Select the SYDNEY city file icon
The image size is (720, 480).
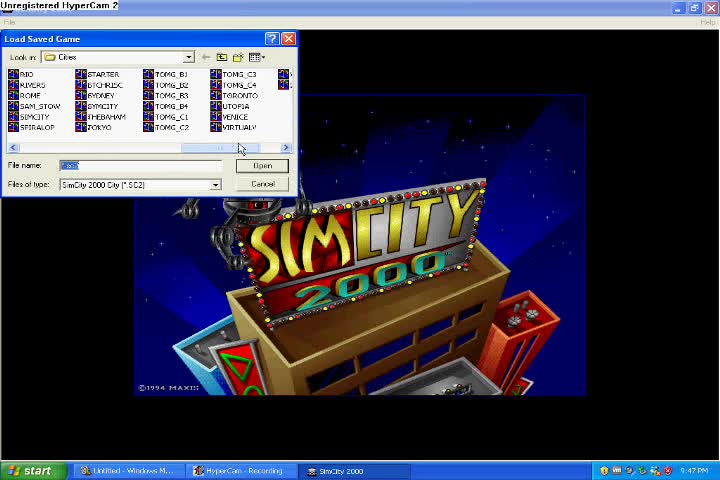point(81,95)
